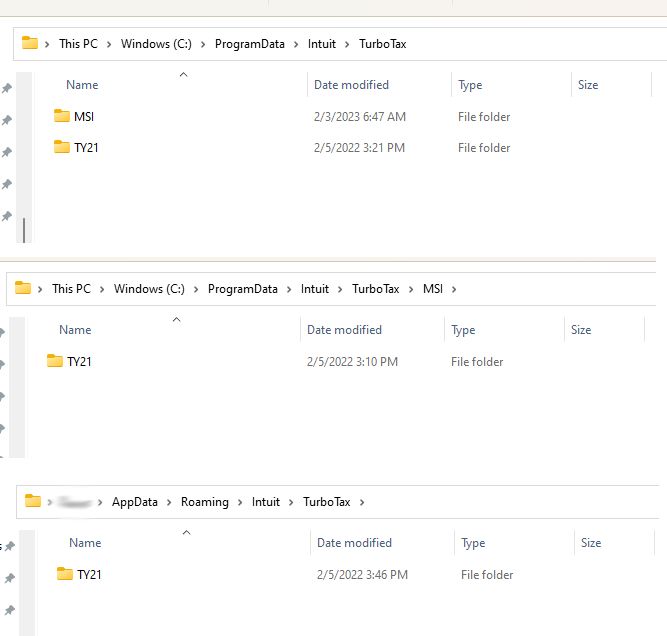Select date 2/3/2023 6:47 AM of MSI row
Screen dimensions: 667x636
[360, 117]
